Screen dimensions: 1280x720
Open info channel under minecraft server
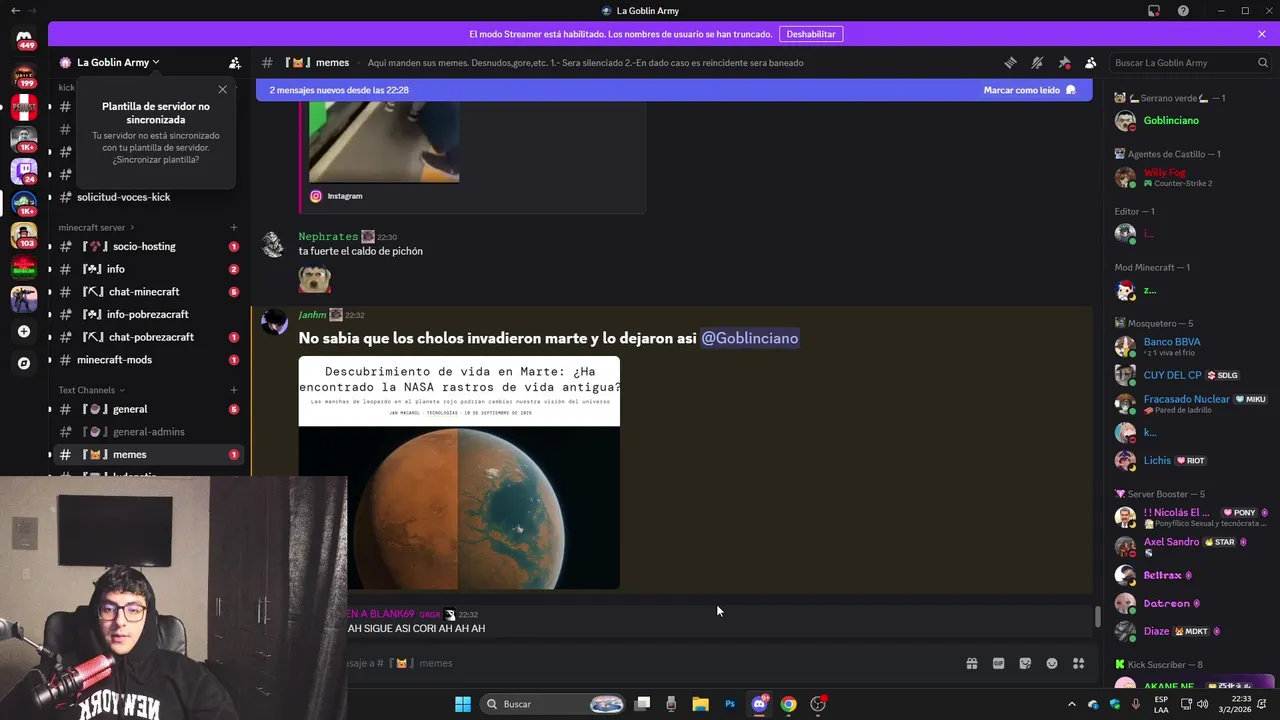(150, 269)
